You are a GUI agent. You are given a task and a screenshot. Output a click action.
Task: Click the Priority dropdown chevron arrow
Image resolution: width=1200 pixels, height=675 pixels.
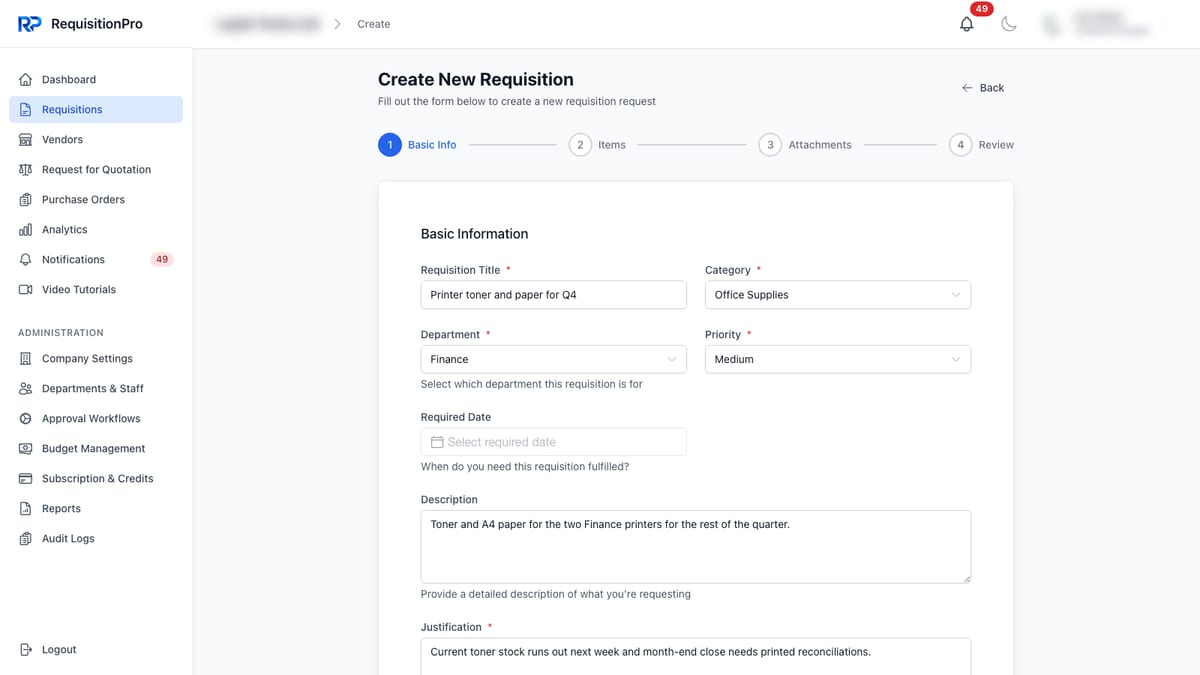tap(956, 359)
